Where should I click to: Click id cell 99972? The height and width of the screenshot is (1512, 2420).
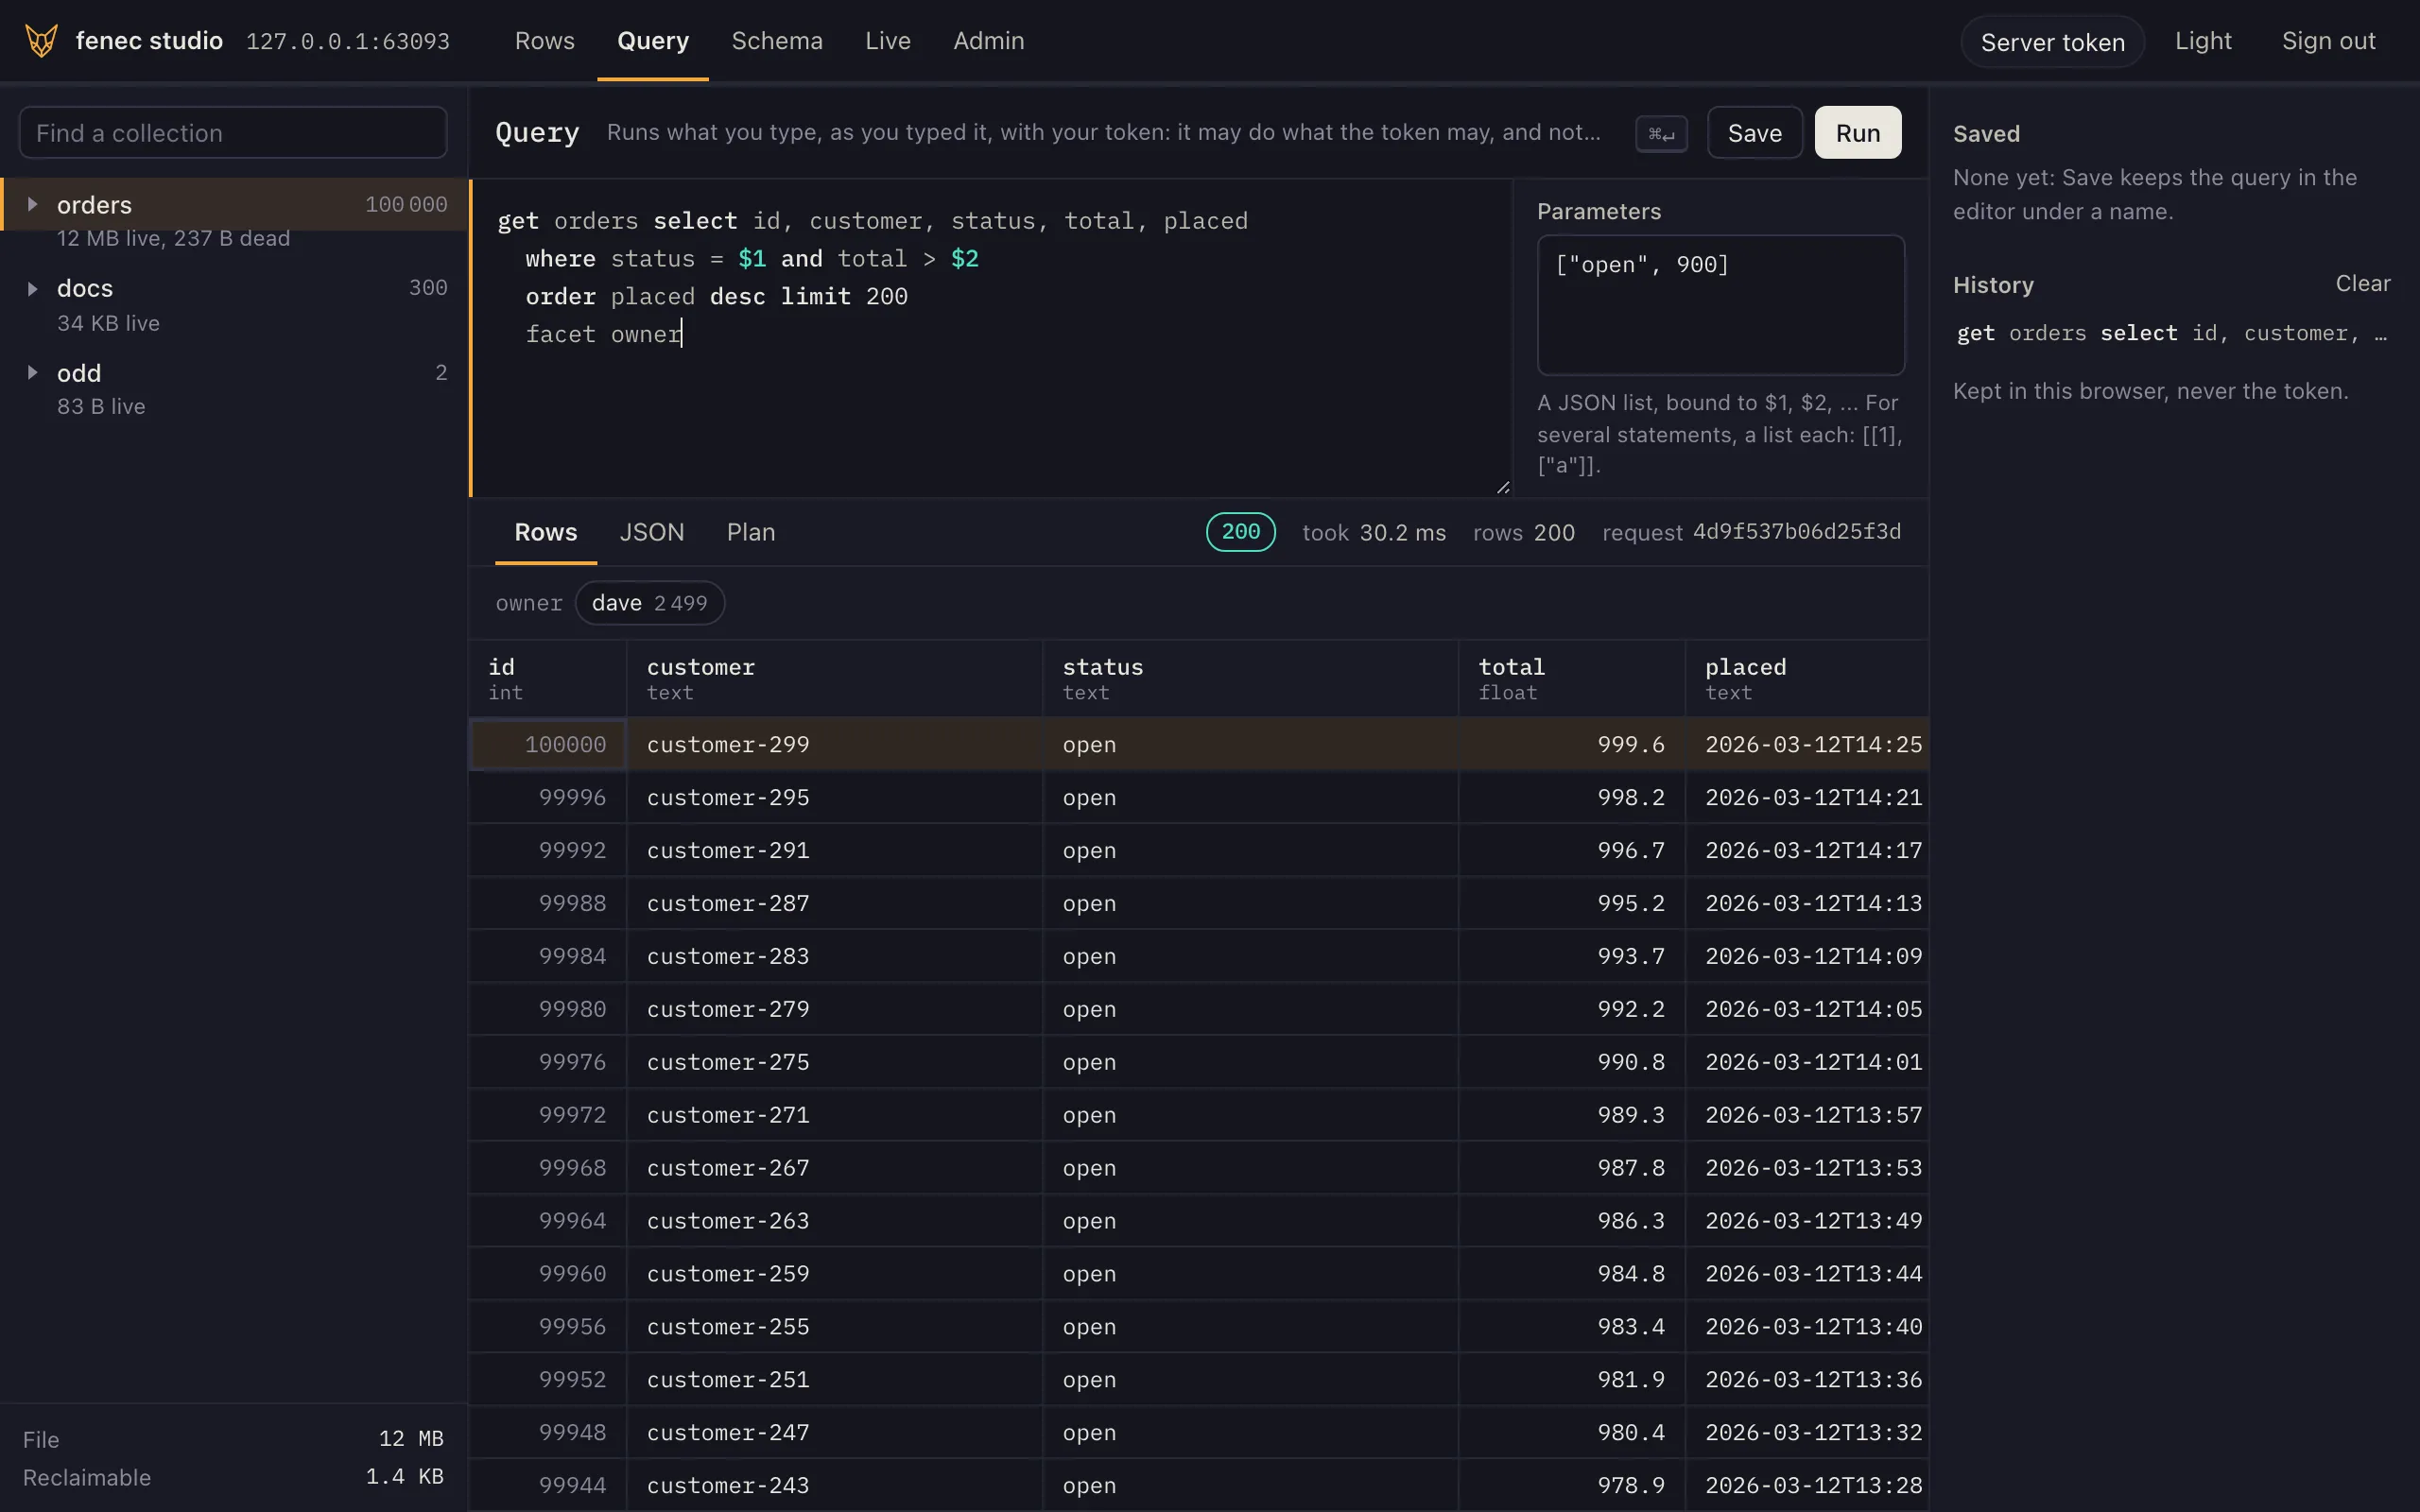548,1115
